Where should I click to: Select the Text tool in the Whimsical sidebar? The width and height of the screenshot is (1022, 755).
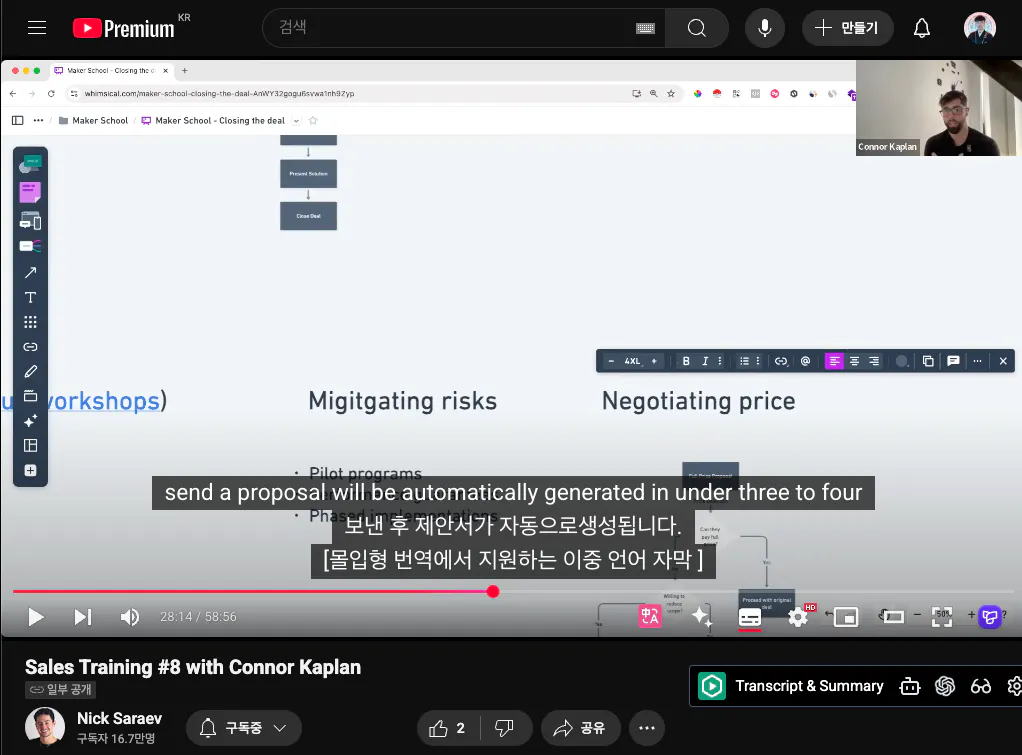coord(30,297)
